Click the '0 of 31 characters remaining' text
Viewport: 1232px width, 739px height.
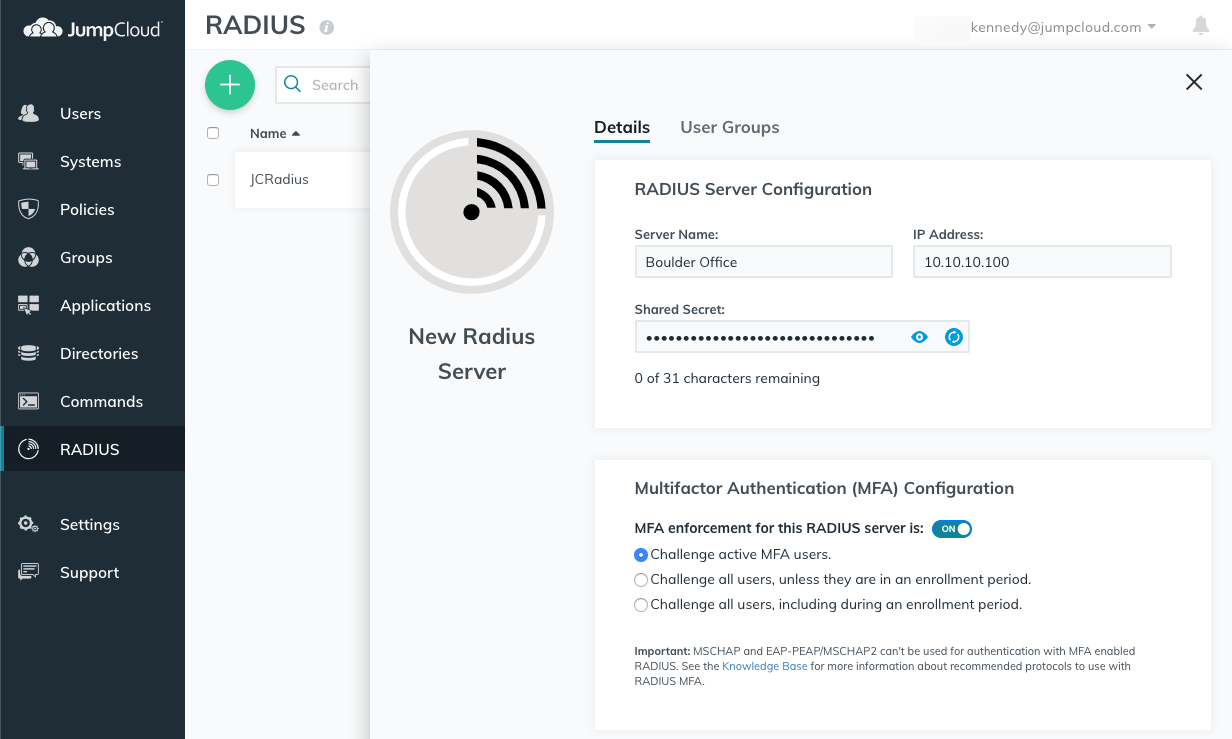tap(727, 378)
